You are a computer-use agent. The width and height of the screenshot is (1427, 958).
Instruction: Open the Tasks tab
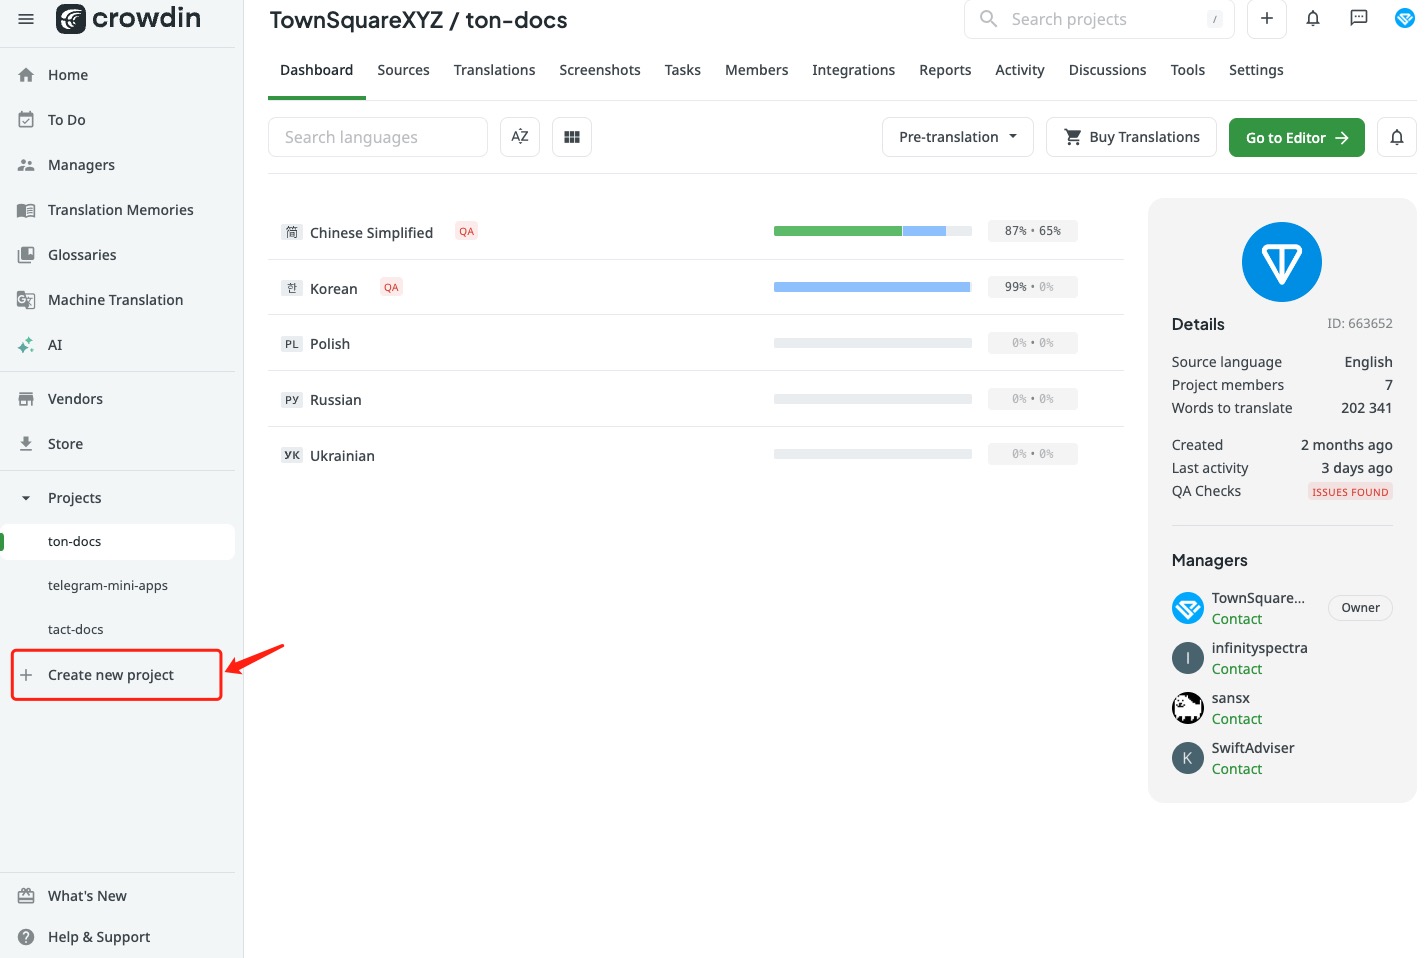[x=683, y=70]
